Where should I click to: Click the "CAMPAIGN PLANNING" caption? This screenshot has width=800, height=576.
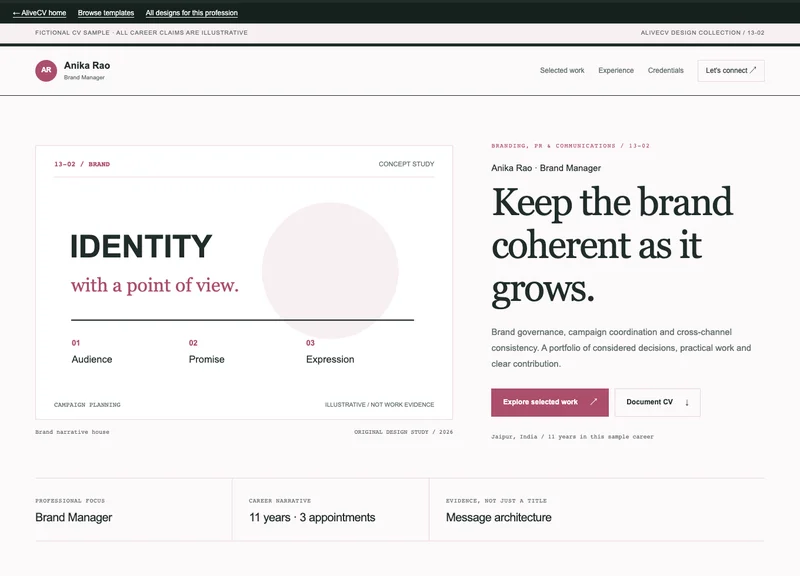tap(87, 405)
